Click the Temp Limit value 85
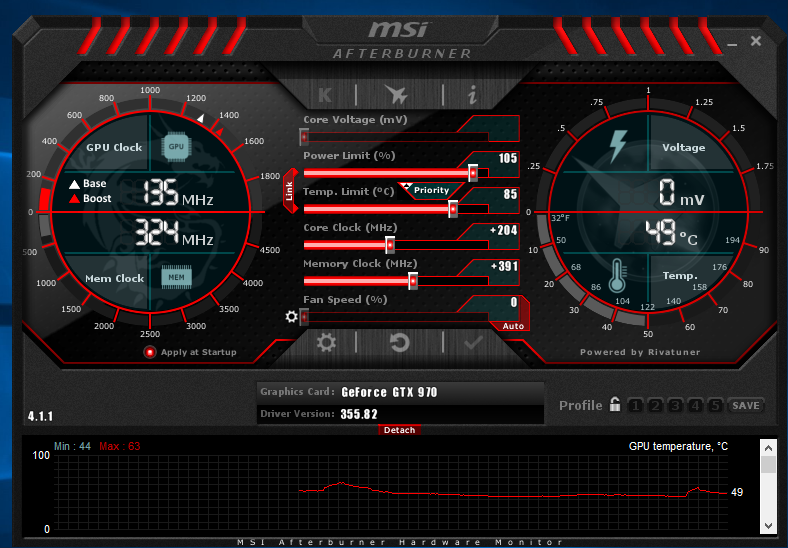788x548 pixels. tap(510, 194)
